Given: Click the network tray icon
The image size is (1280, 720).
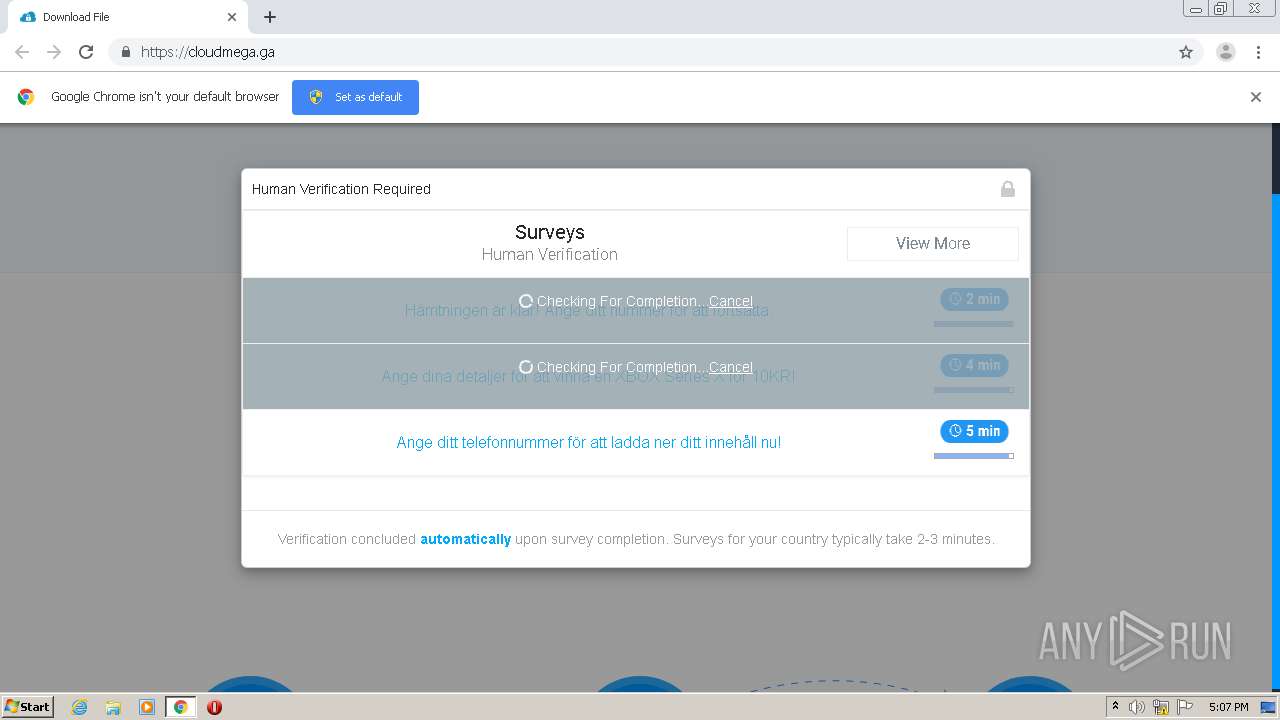Looking at the screenshot, I should pos(1161,707).
